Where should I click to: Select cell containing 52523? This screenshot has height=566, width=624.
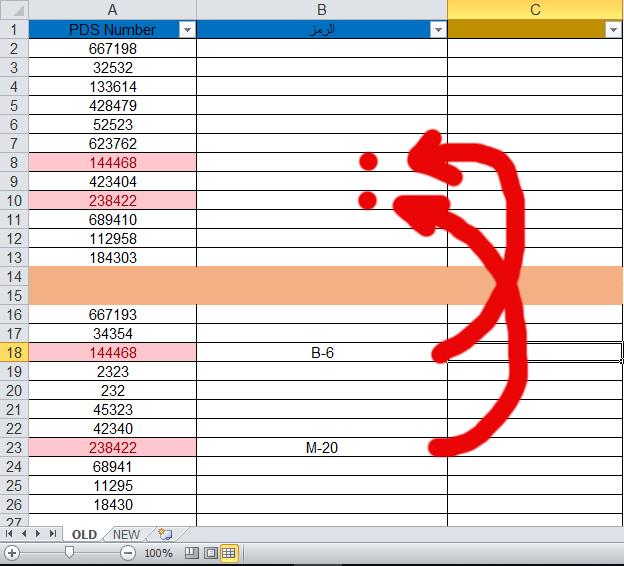pos(113,125)
